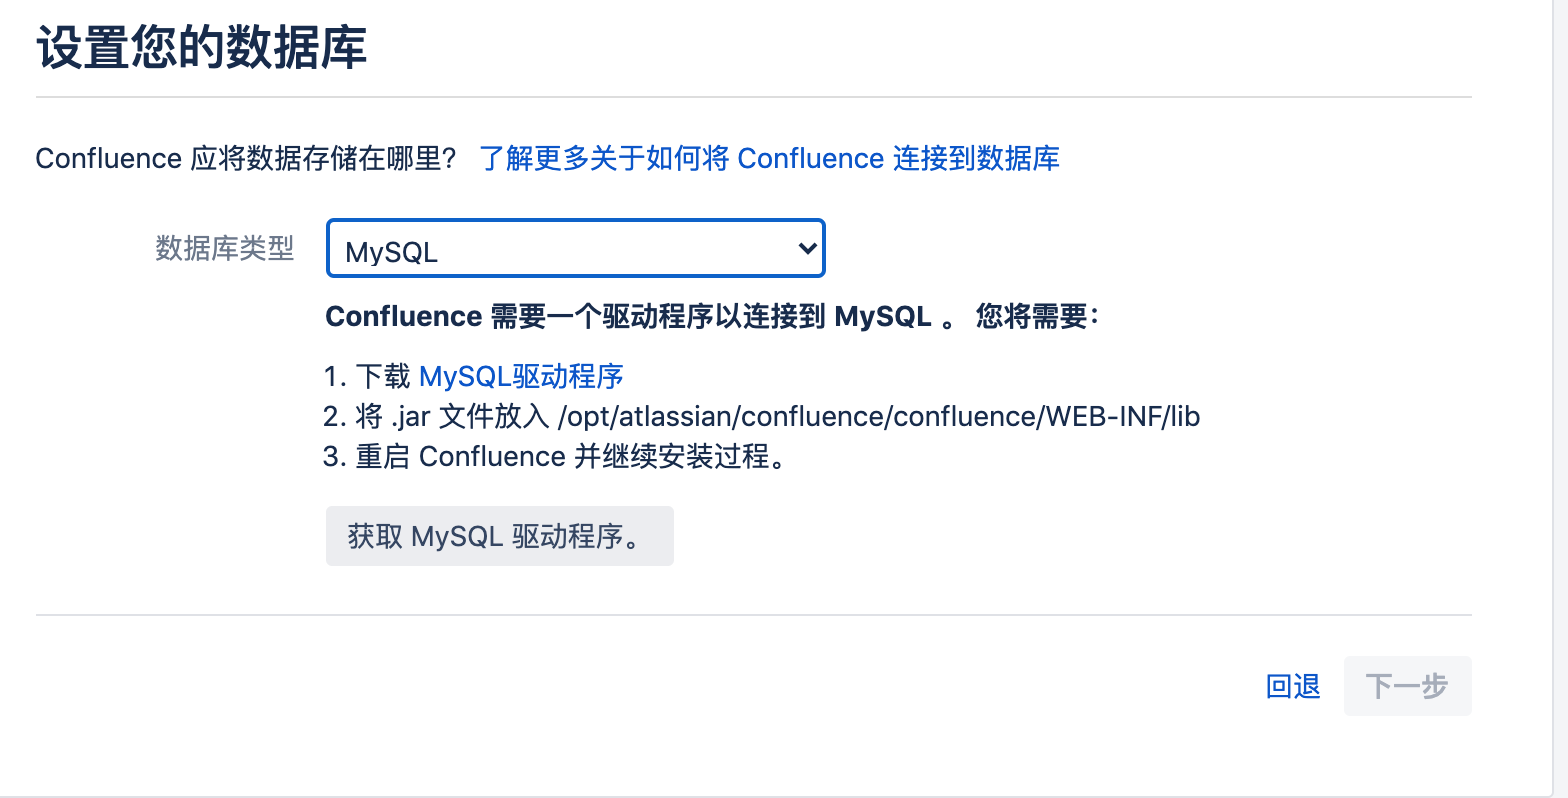Open the 数据库类型 combo box showing MySQL
This screenshot has width=1568, height=798.
click(x=575, y=248)
